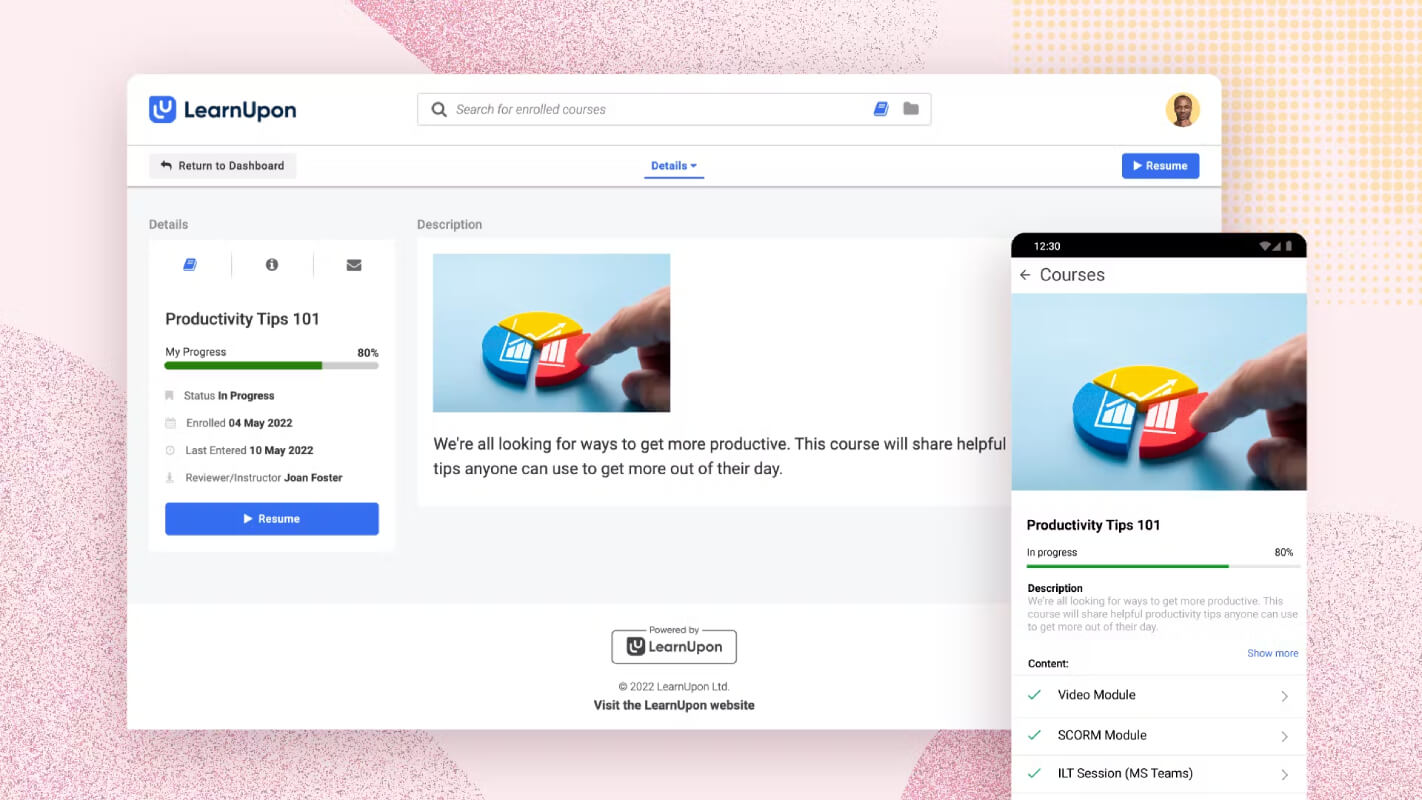This screenshot has height=800, width=1422.
Task: Tap the Courses heading on mobile
Action: [1072, 275]
